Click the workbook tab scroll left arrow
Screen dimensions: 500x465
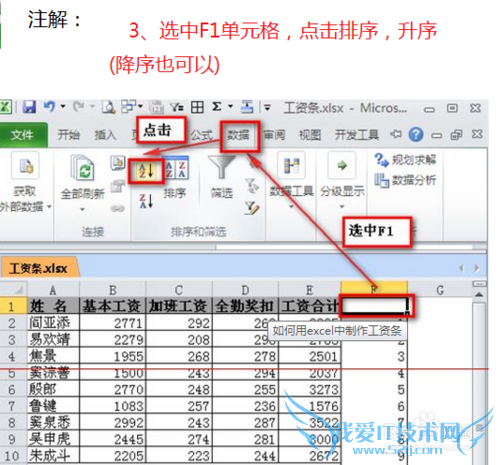(462, 268)
